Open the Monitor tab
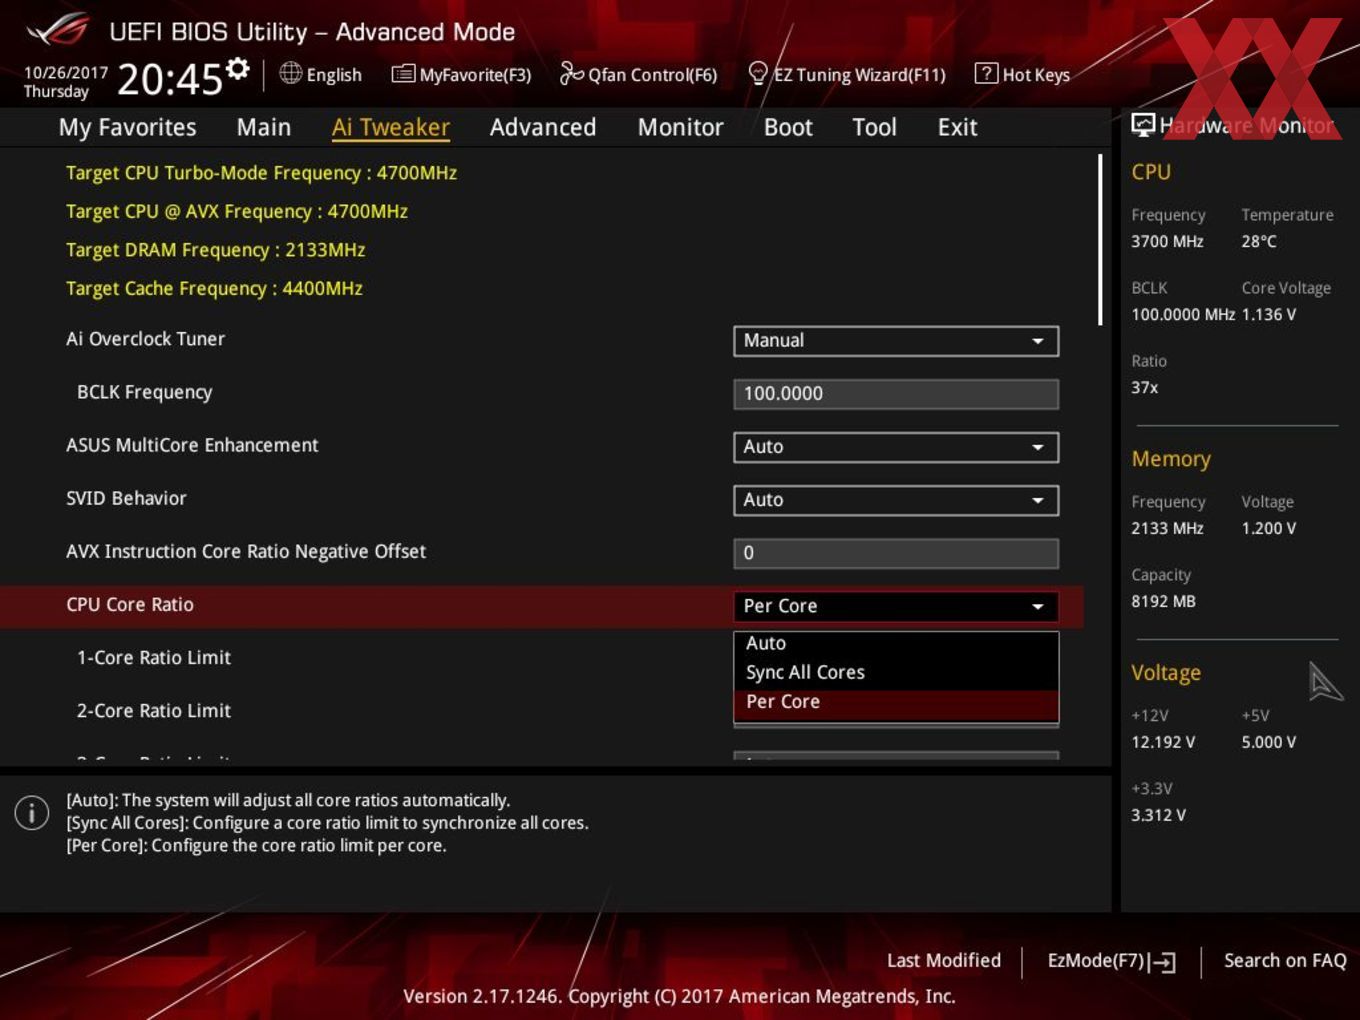 (x=681, y=127)
